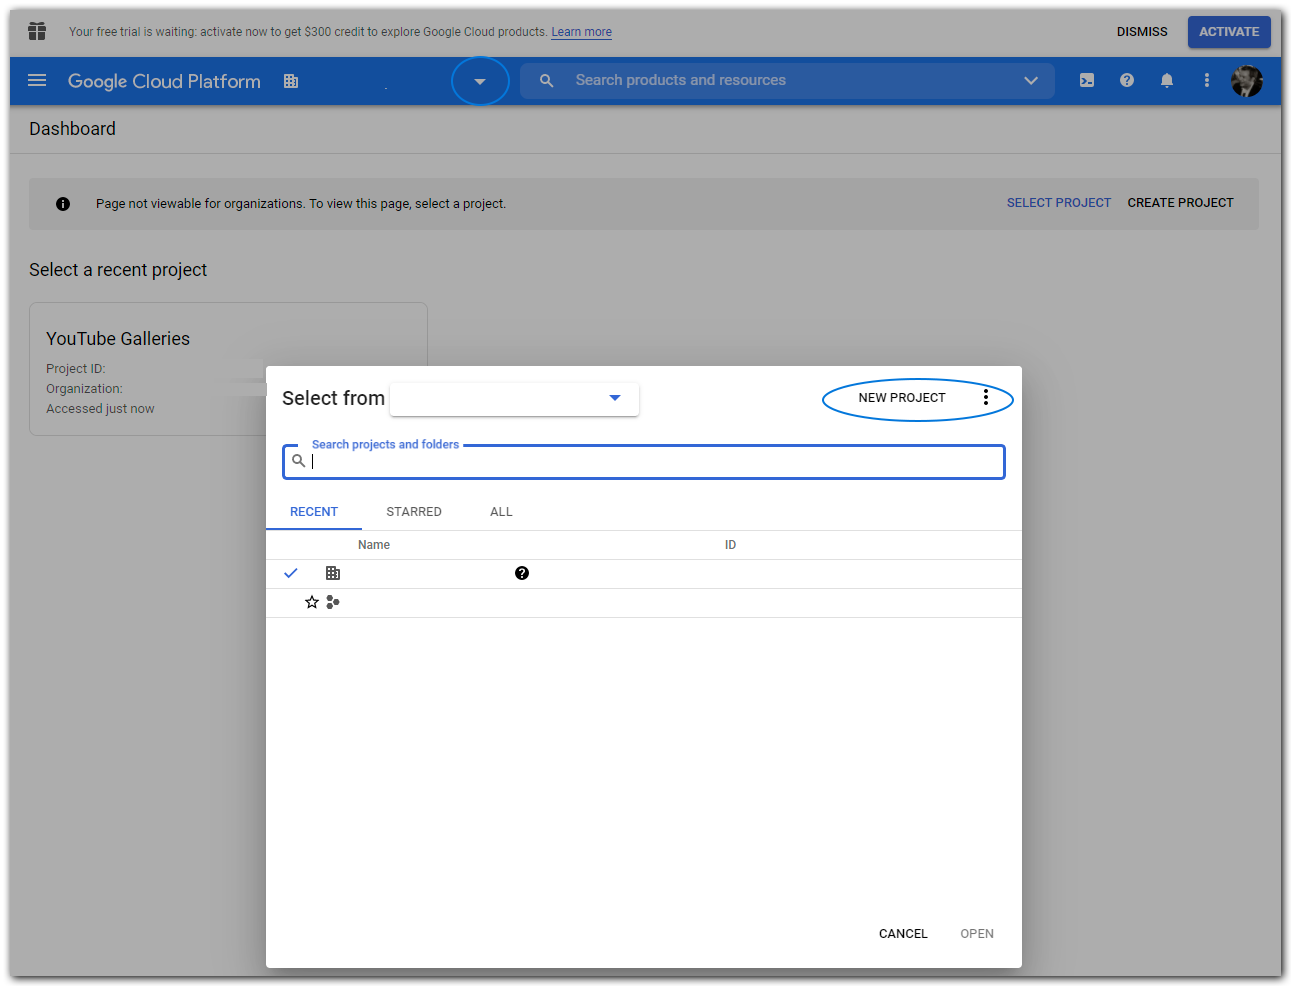Click help icon beside organization row

click(522, 573)
